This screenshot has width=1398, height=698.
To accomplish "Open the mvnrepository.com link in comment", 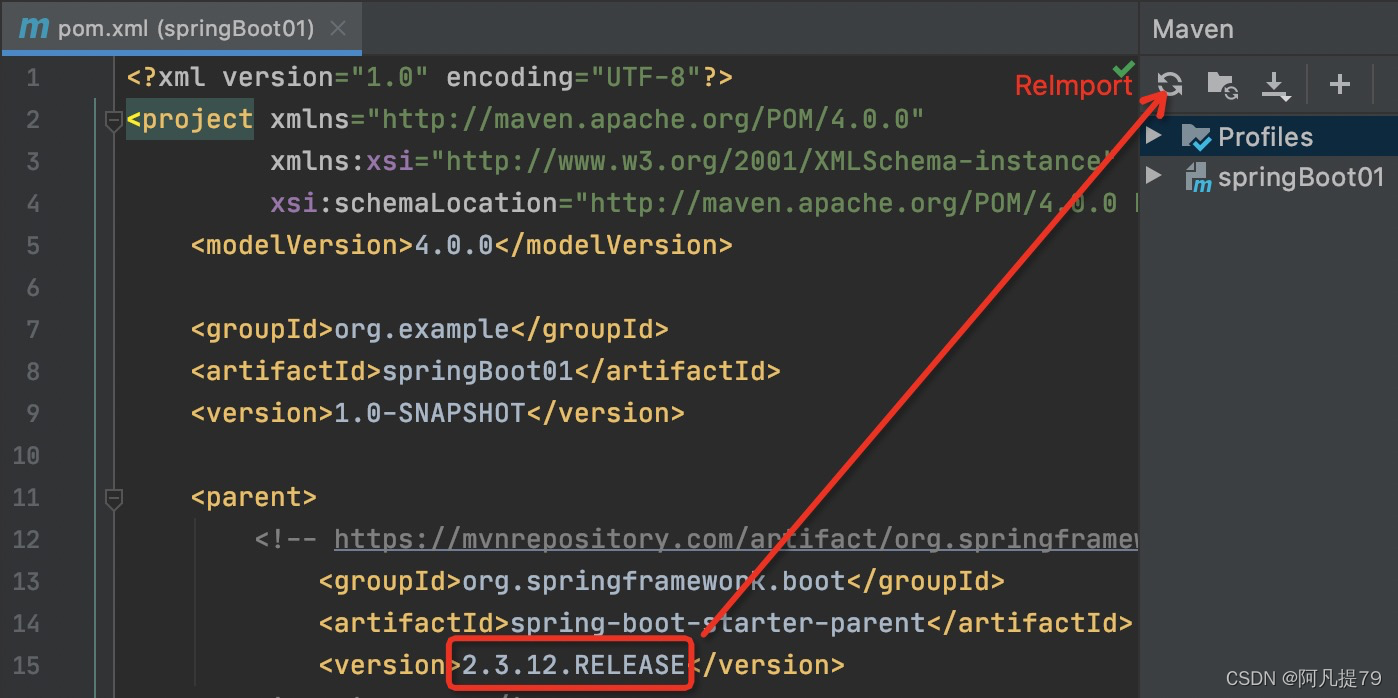I will coord(736,540).
